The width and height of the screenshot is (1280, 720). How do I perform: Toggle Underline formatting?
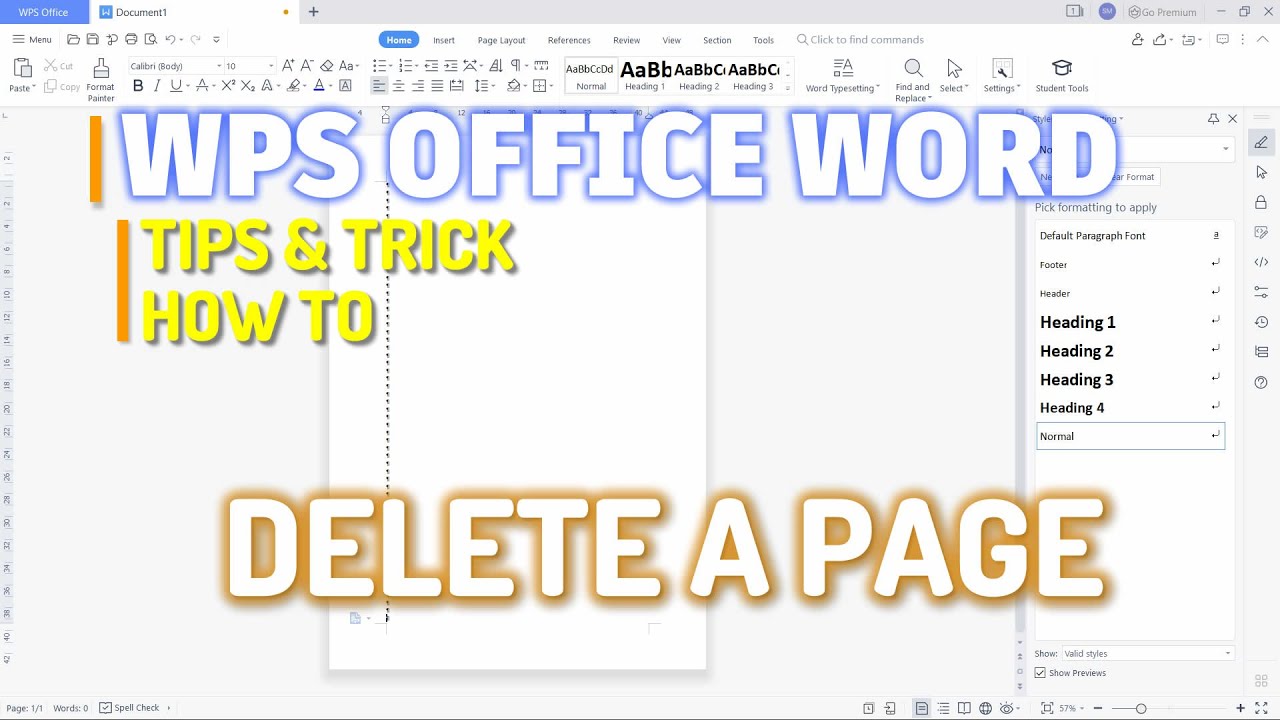pos(175,86)
